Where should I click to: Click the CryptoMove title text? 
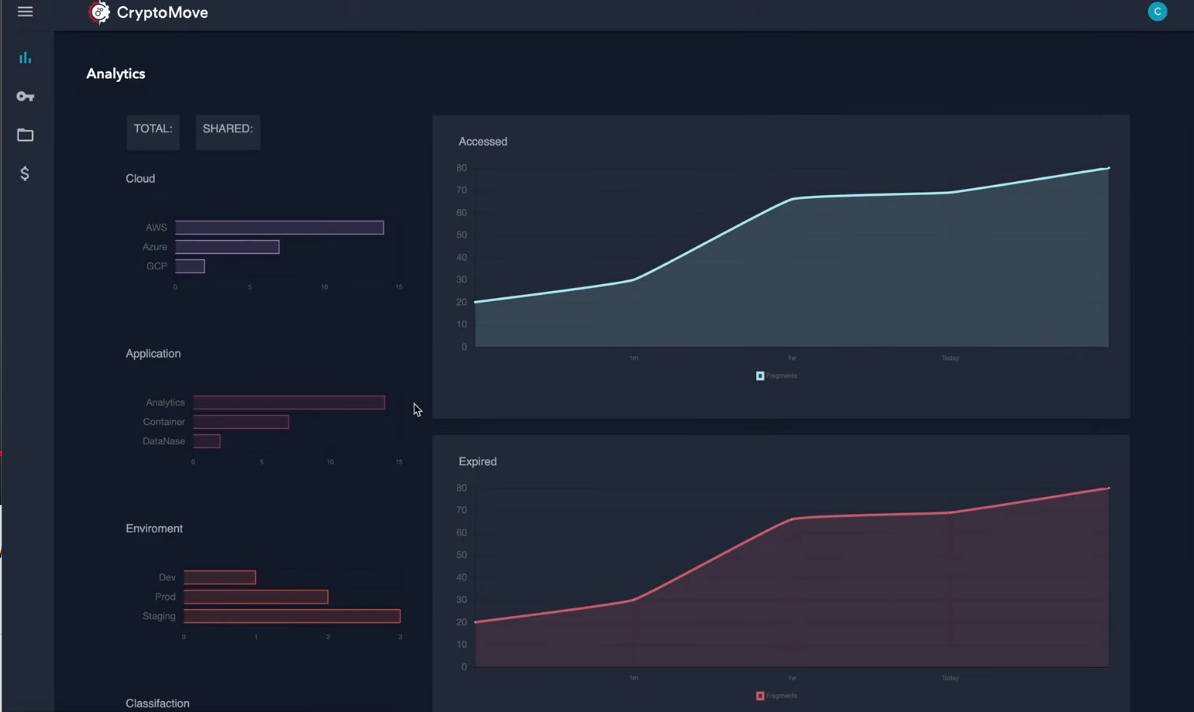tap(162, 13)
